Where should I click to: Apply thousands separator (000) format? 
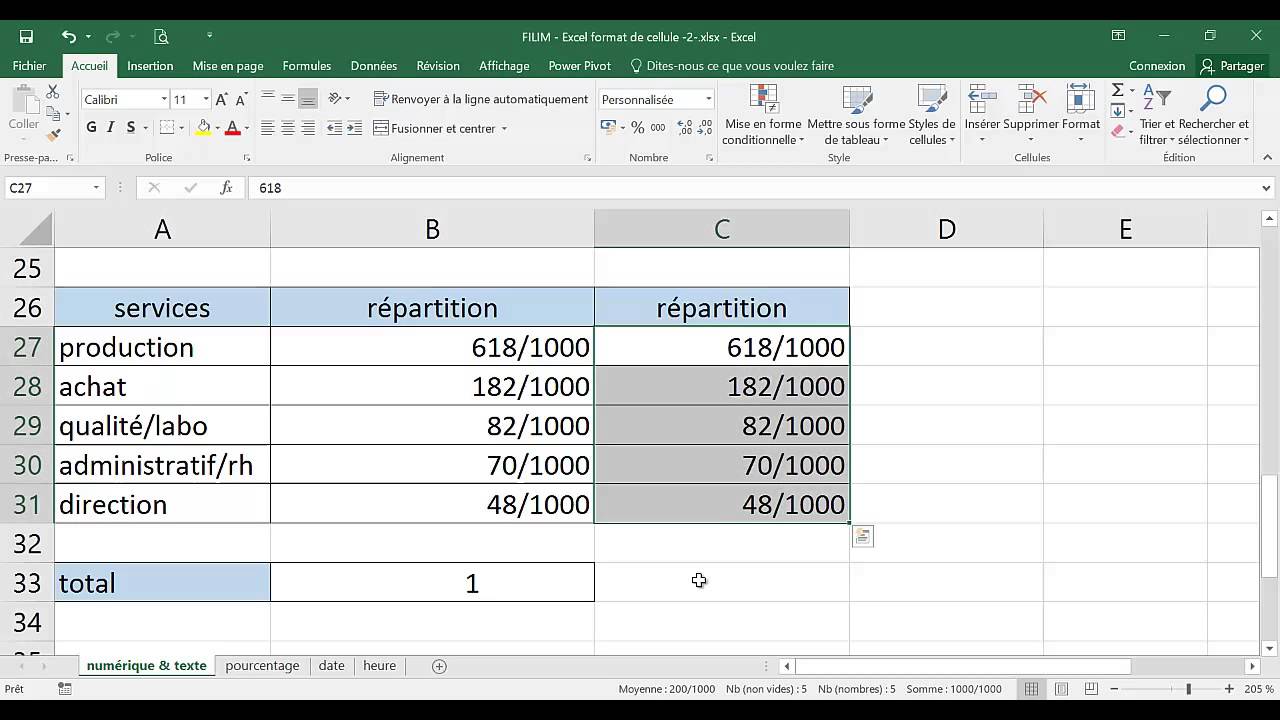coord(658,128)
